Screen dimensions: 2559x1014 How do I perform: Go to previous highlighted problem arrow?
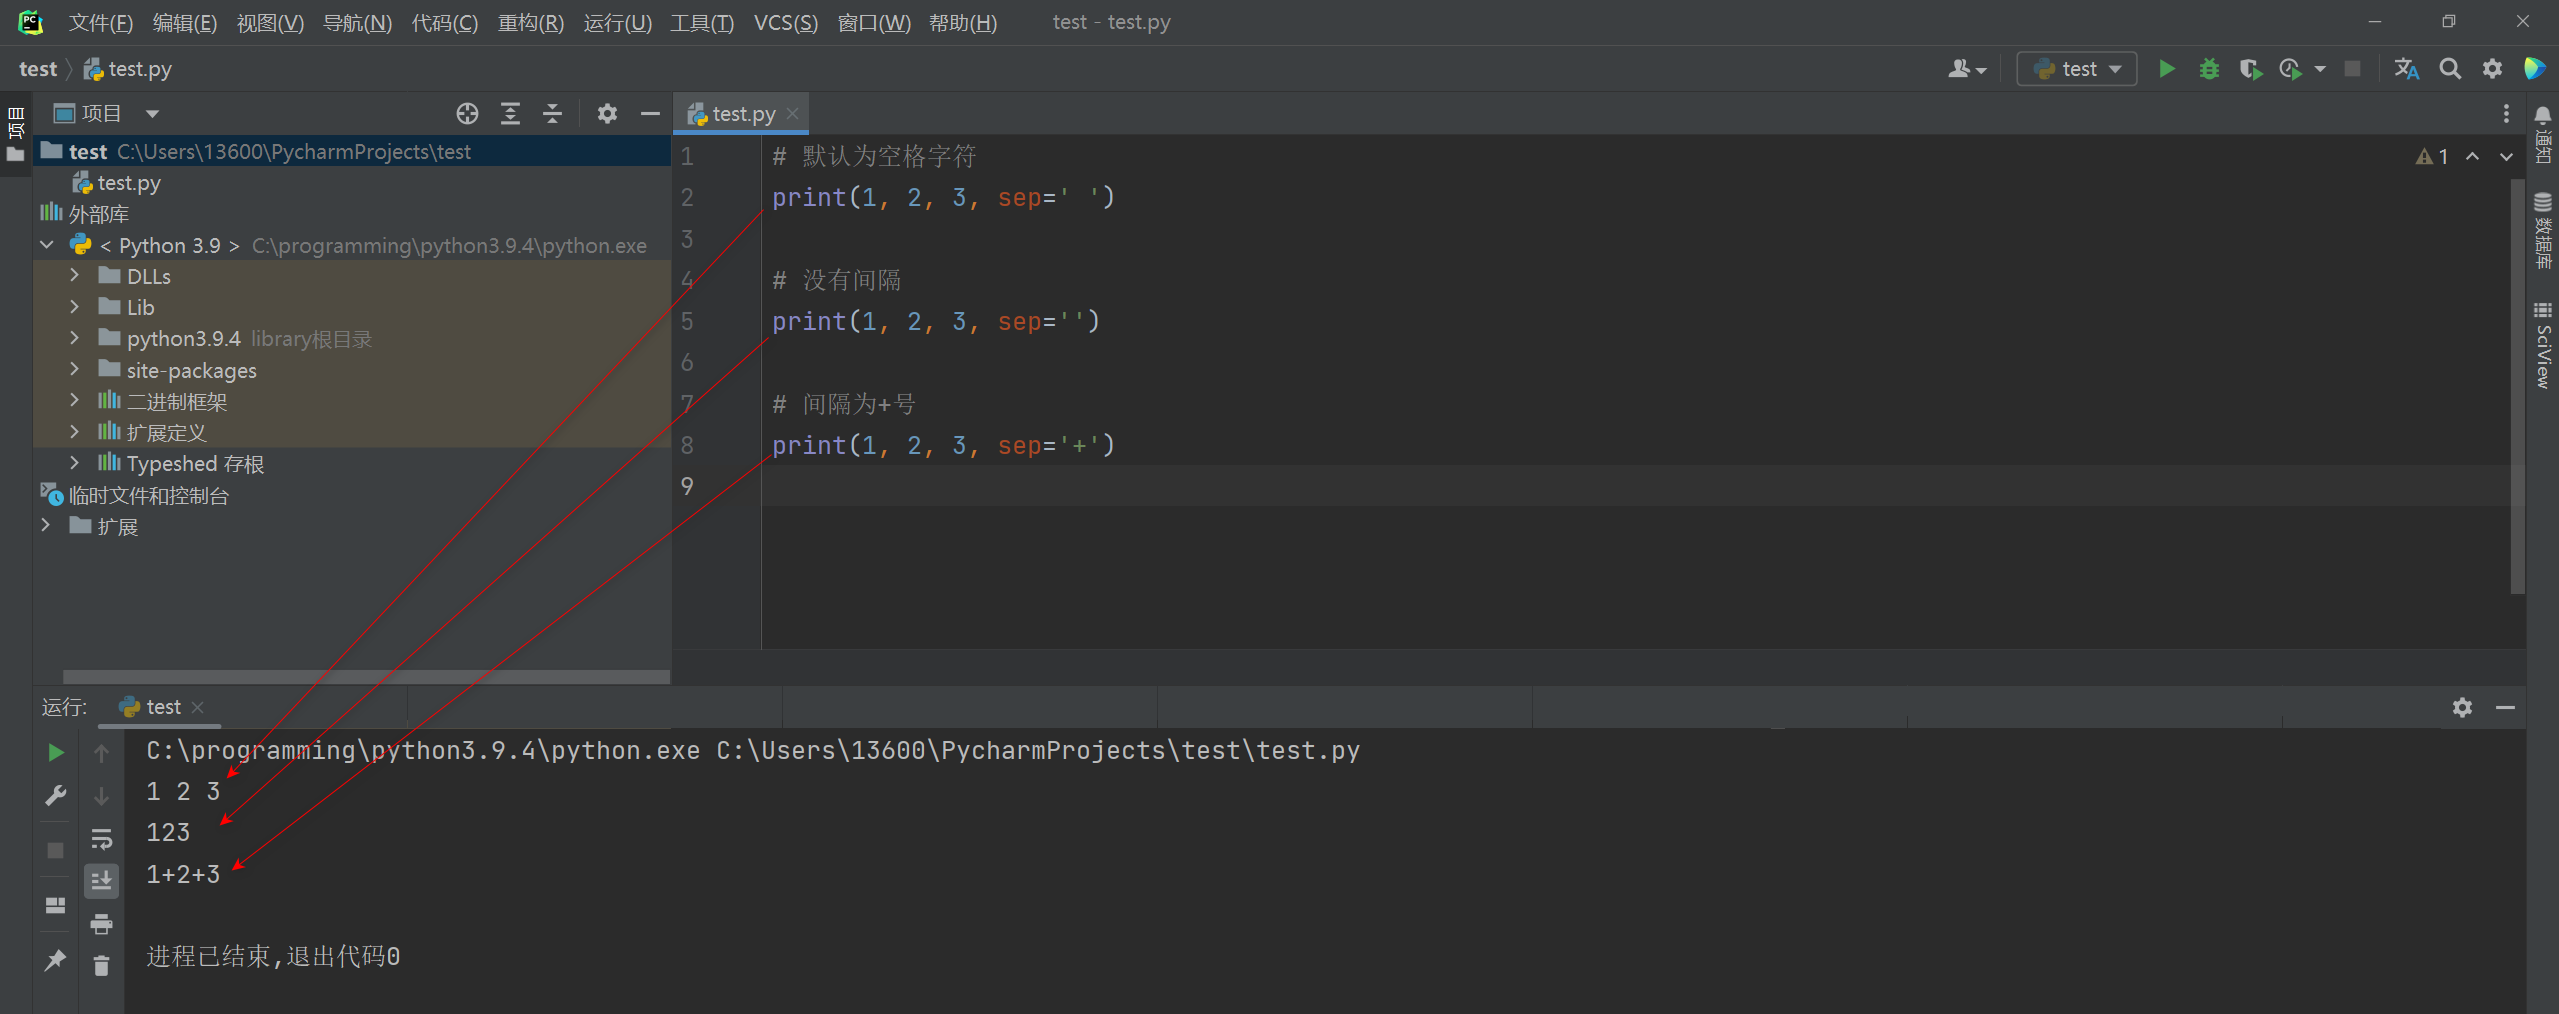click(x=2472, y=157)
